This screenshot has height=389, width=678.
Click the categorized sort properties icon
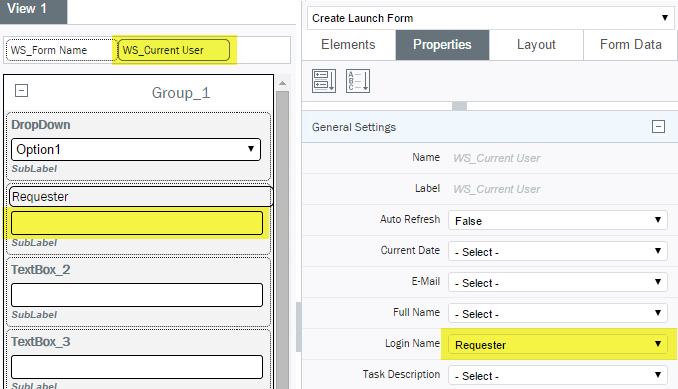(x=324, y=81)
